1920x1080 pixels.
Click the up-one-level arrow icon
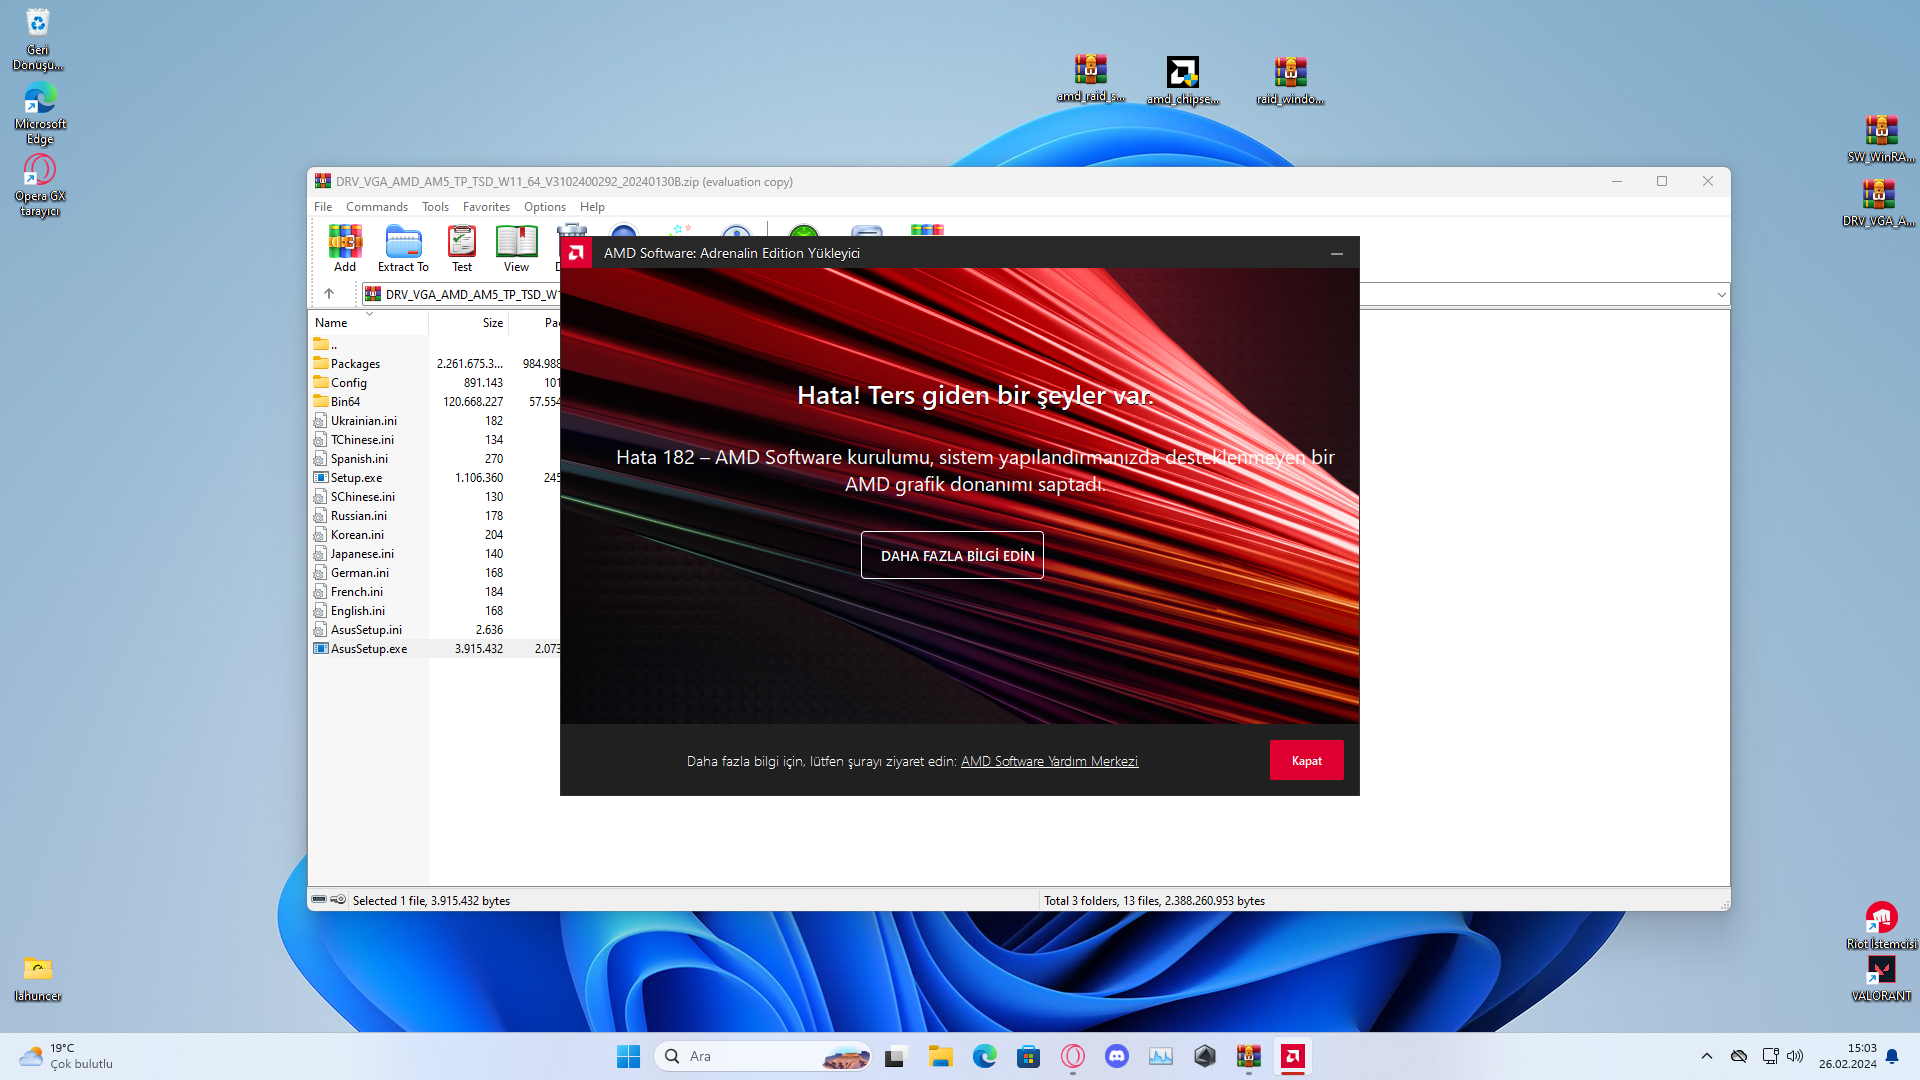point(329,294)
